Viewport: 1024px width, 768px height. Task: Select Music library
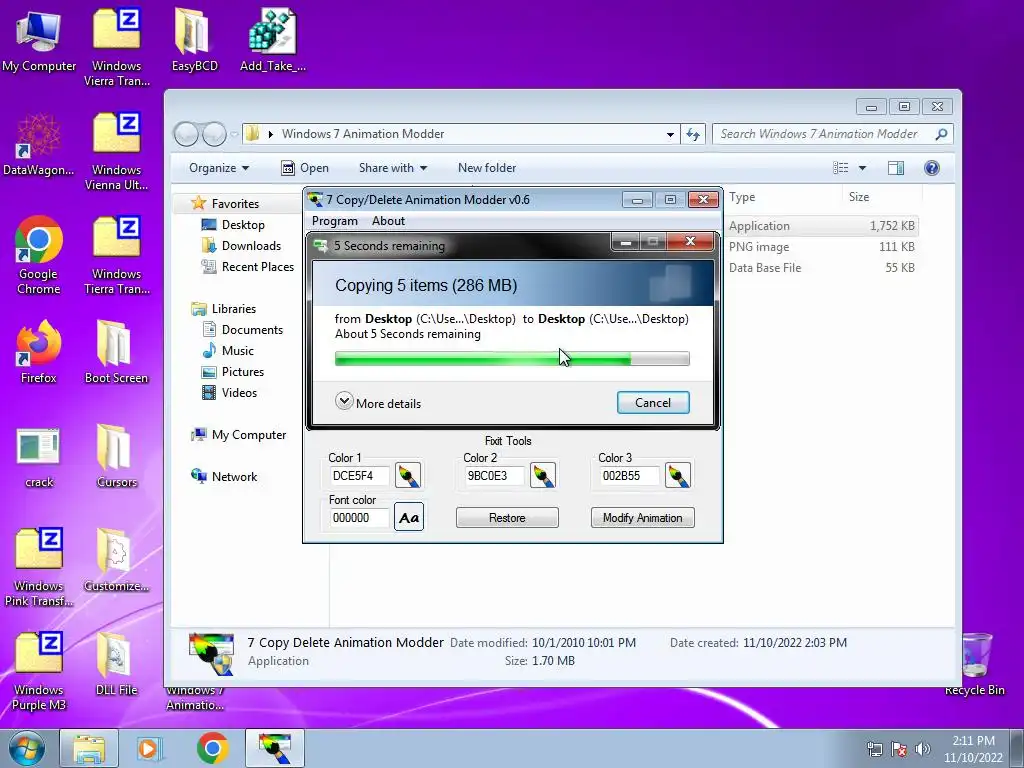[238, 351]
